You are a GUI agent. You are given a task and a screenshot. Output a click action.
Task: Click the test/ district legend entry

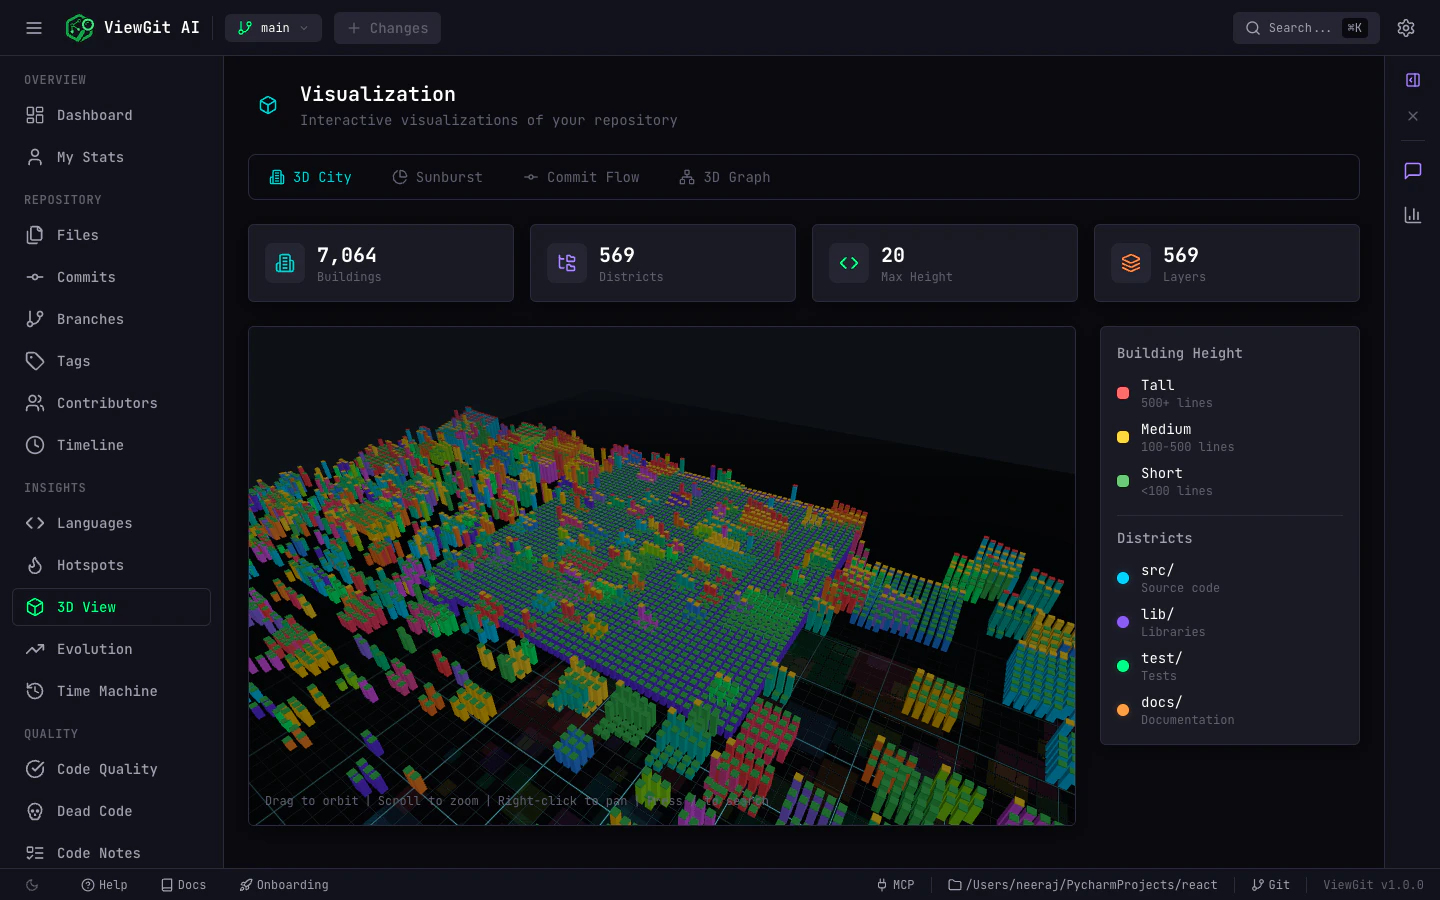click(1230, 666)
